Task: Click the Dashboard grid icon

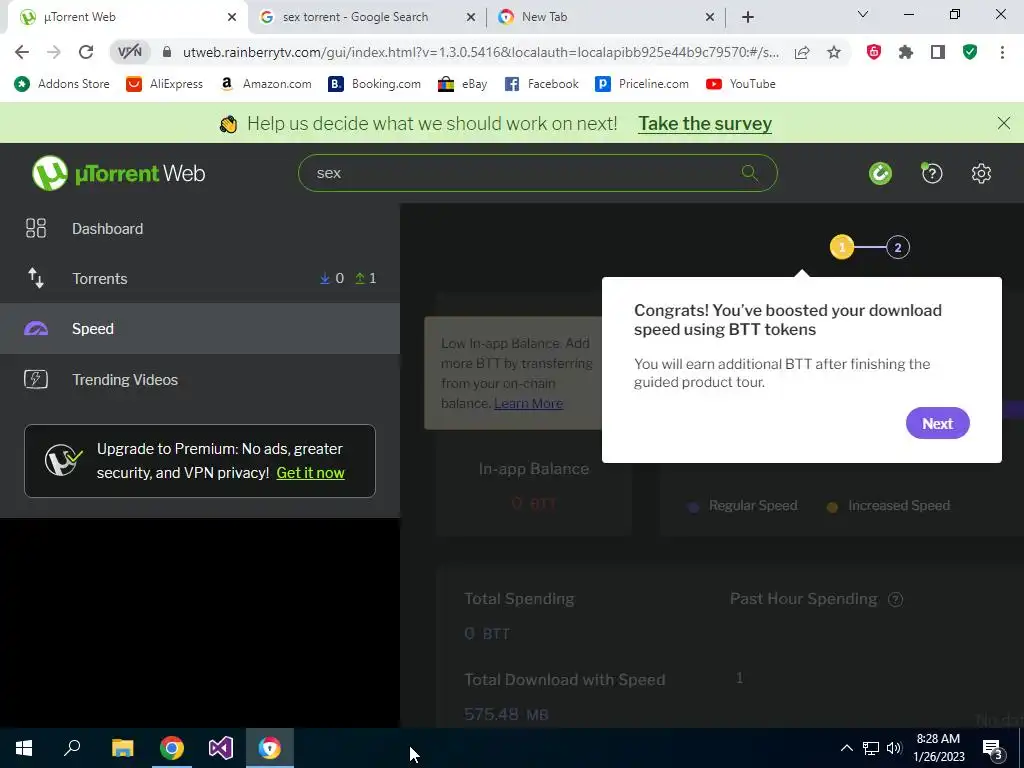Action: tap(36, 228)
